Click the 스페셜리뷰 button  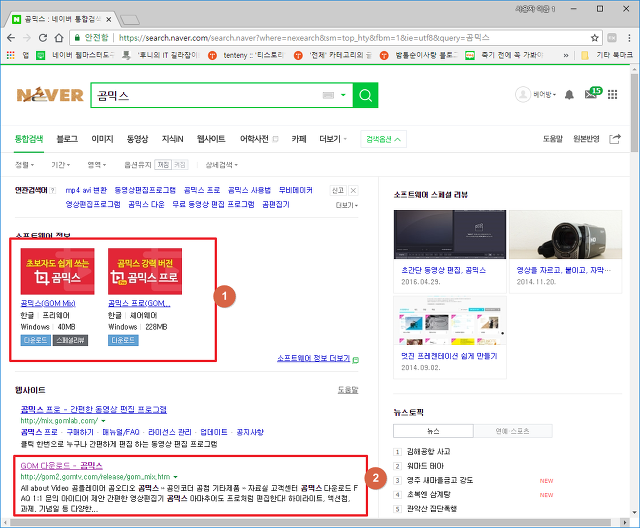click(70, 340)
